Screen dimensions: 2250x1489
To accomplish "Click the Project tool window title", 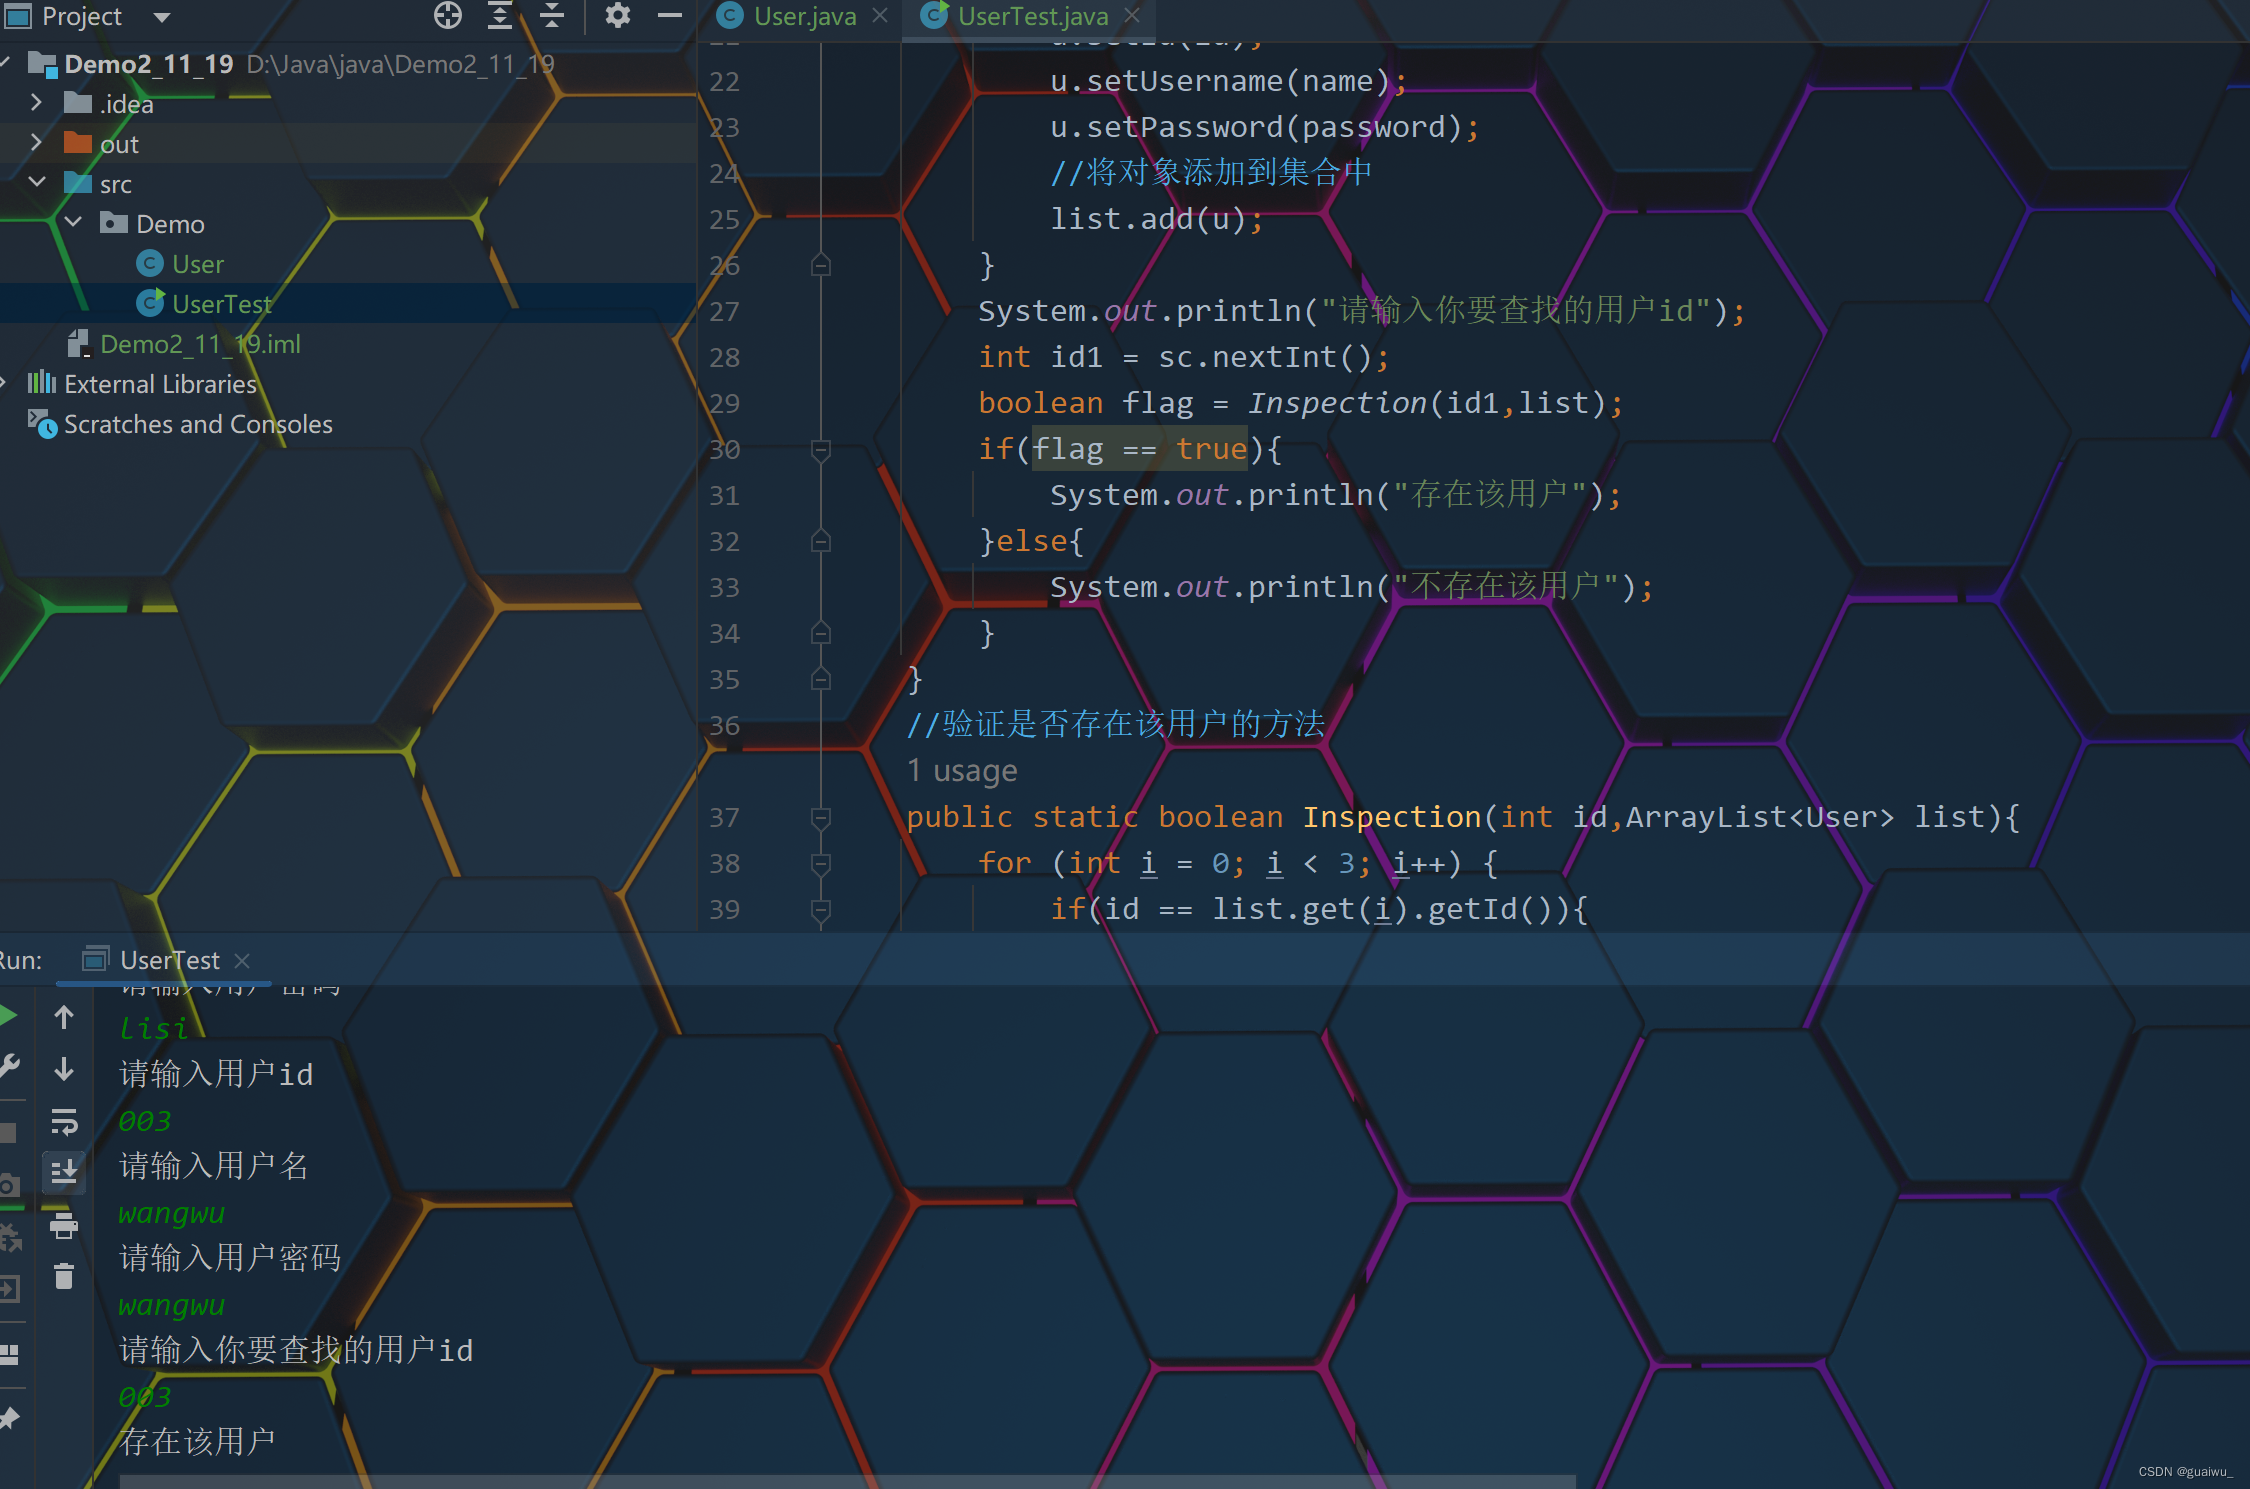I will pyautogui.click(x=82, y=16).
